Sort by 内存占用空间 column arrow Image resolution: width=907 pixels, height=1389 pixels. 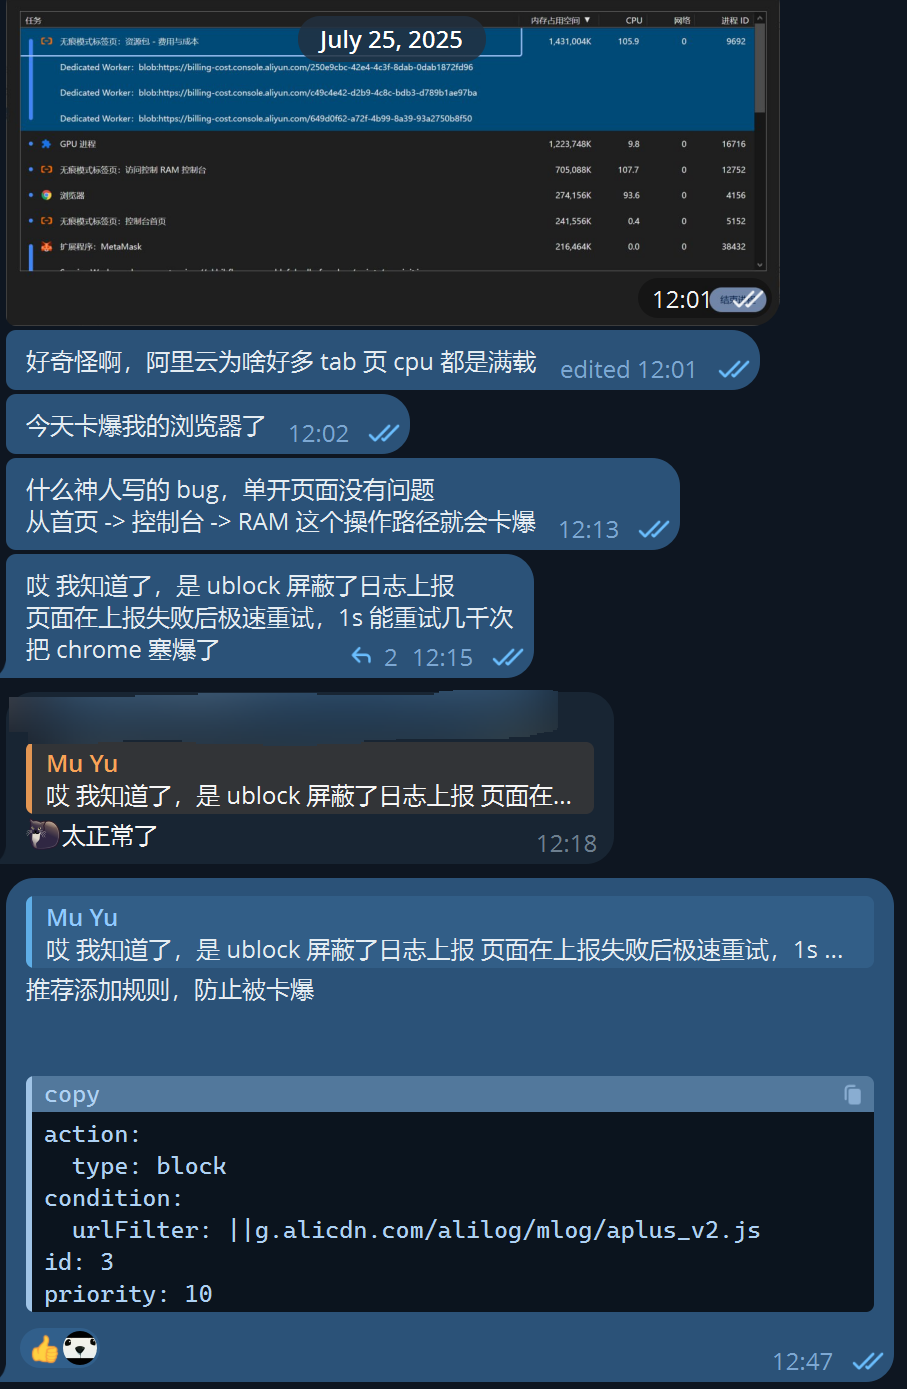click(x=587, y=20)
